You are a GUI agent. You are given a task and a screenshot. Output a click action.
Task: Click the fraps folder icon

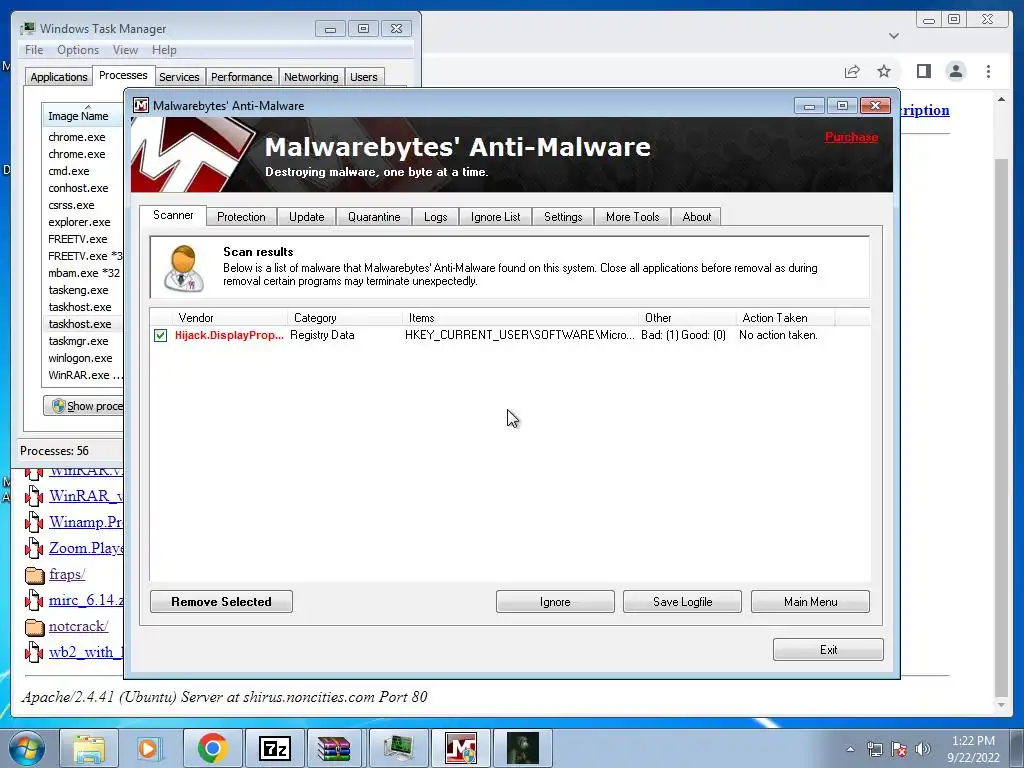[x=34, y=575]
